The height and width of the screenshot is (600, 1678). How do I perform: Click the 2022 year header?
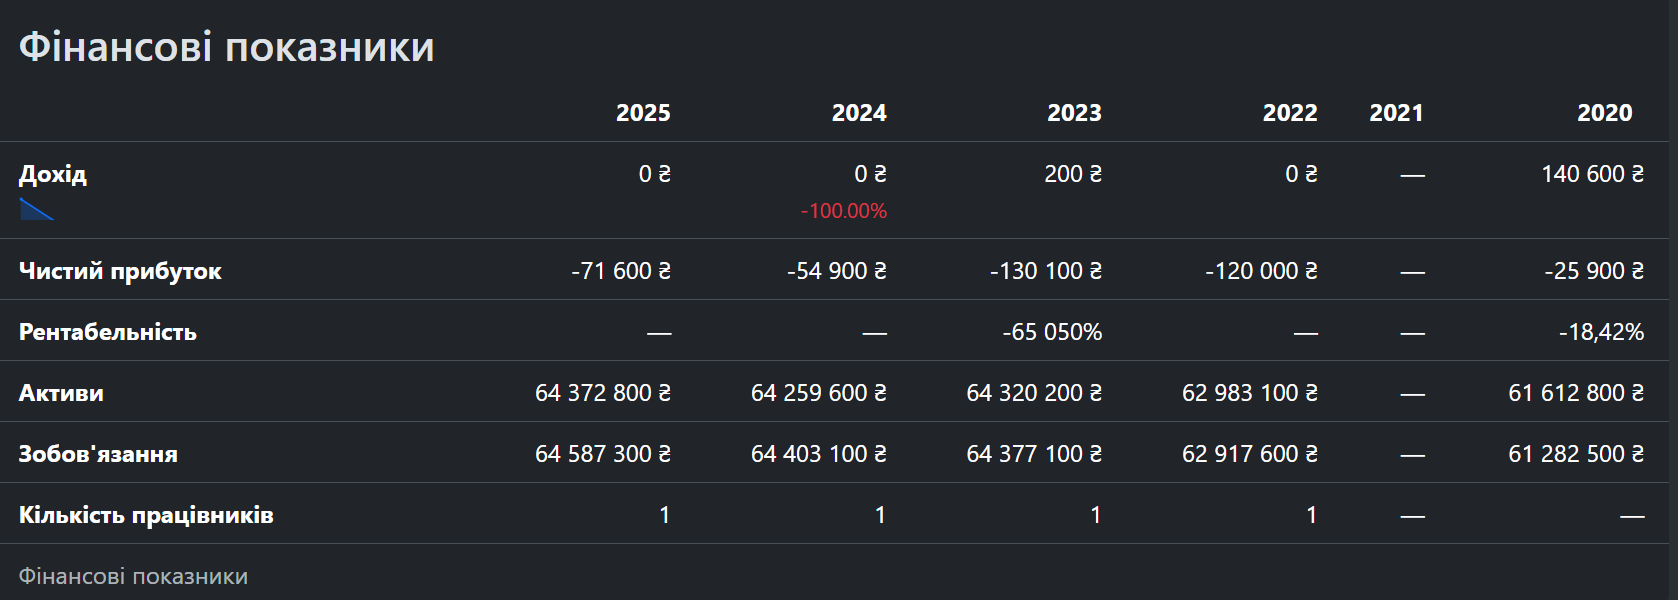(x=1290, y=113)
